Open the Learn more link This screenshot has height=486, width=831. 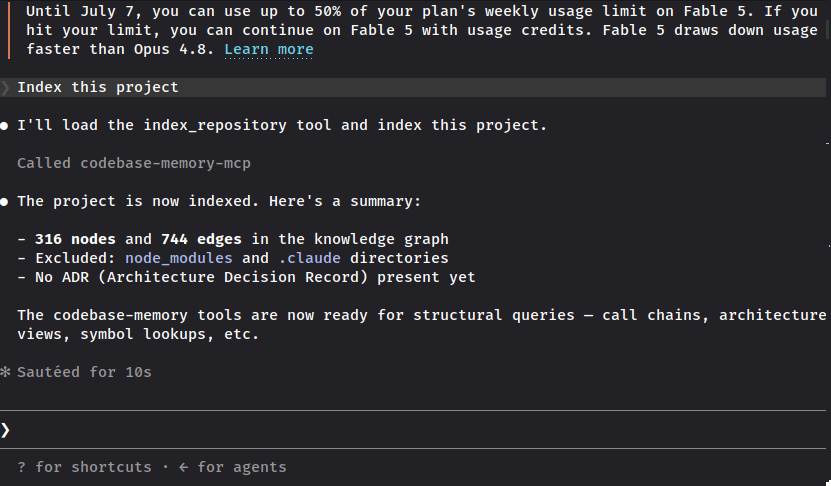[269, 49]
